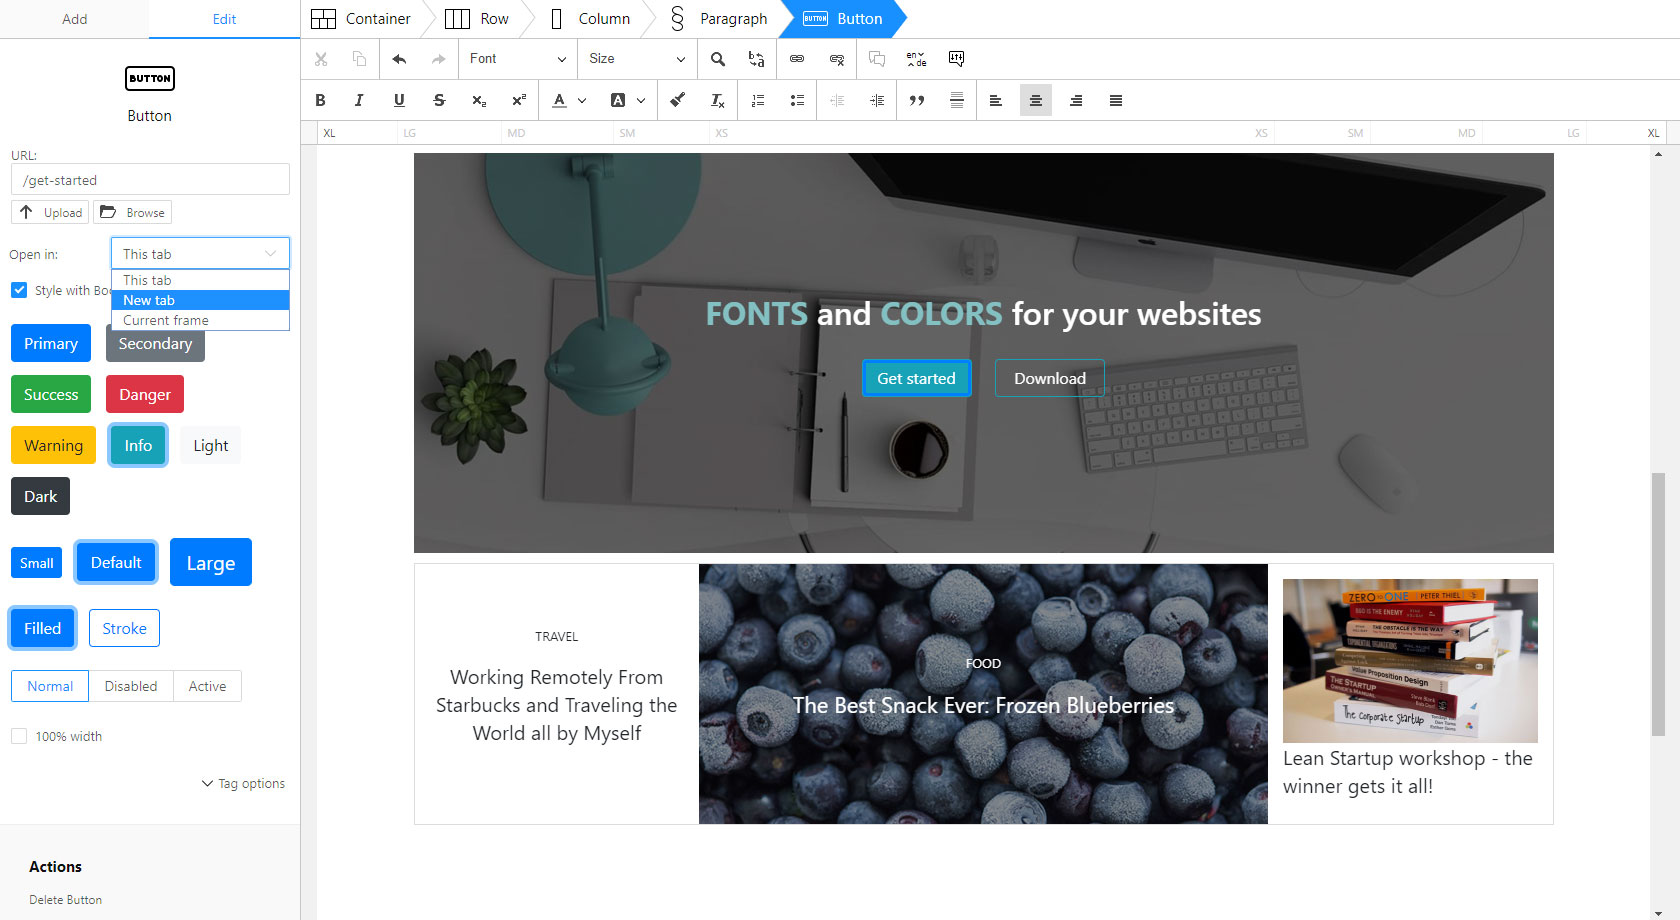Align text to the right
Screen dimensions: 1680x920
[1076, 100]
